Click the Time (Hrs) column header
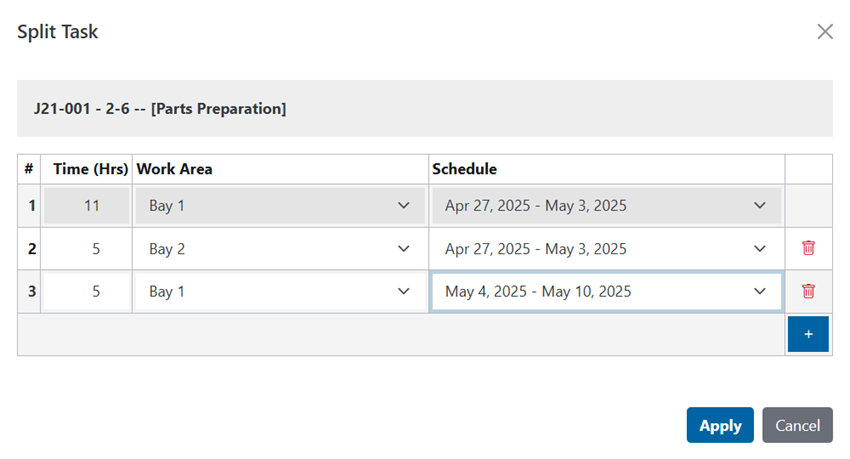The width and height of the screenshot is (850, 459). point(91,169)
